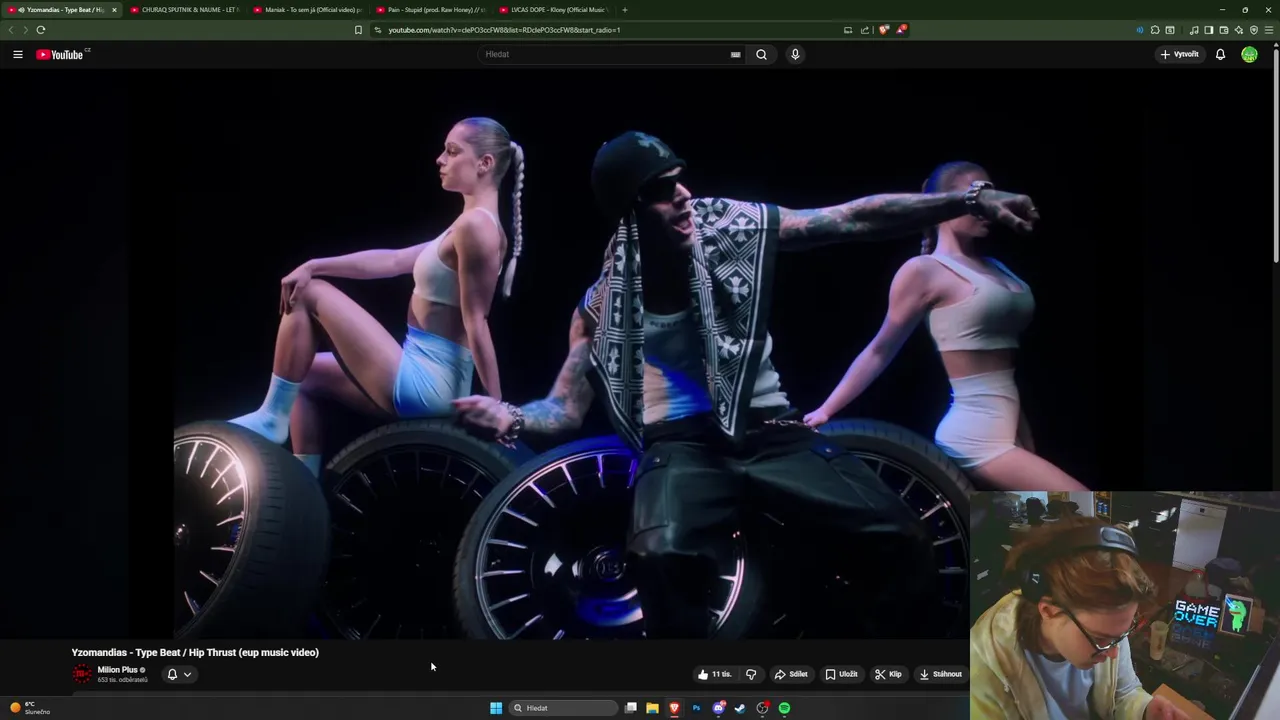Screen dimensions: 1280x720
Task: Open the cast/picture-in-picture icon in address bar
Action: 848,30
